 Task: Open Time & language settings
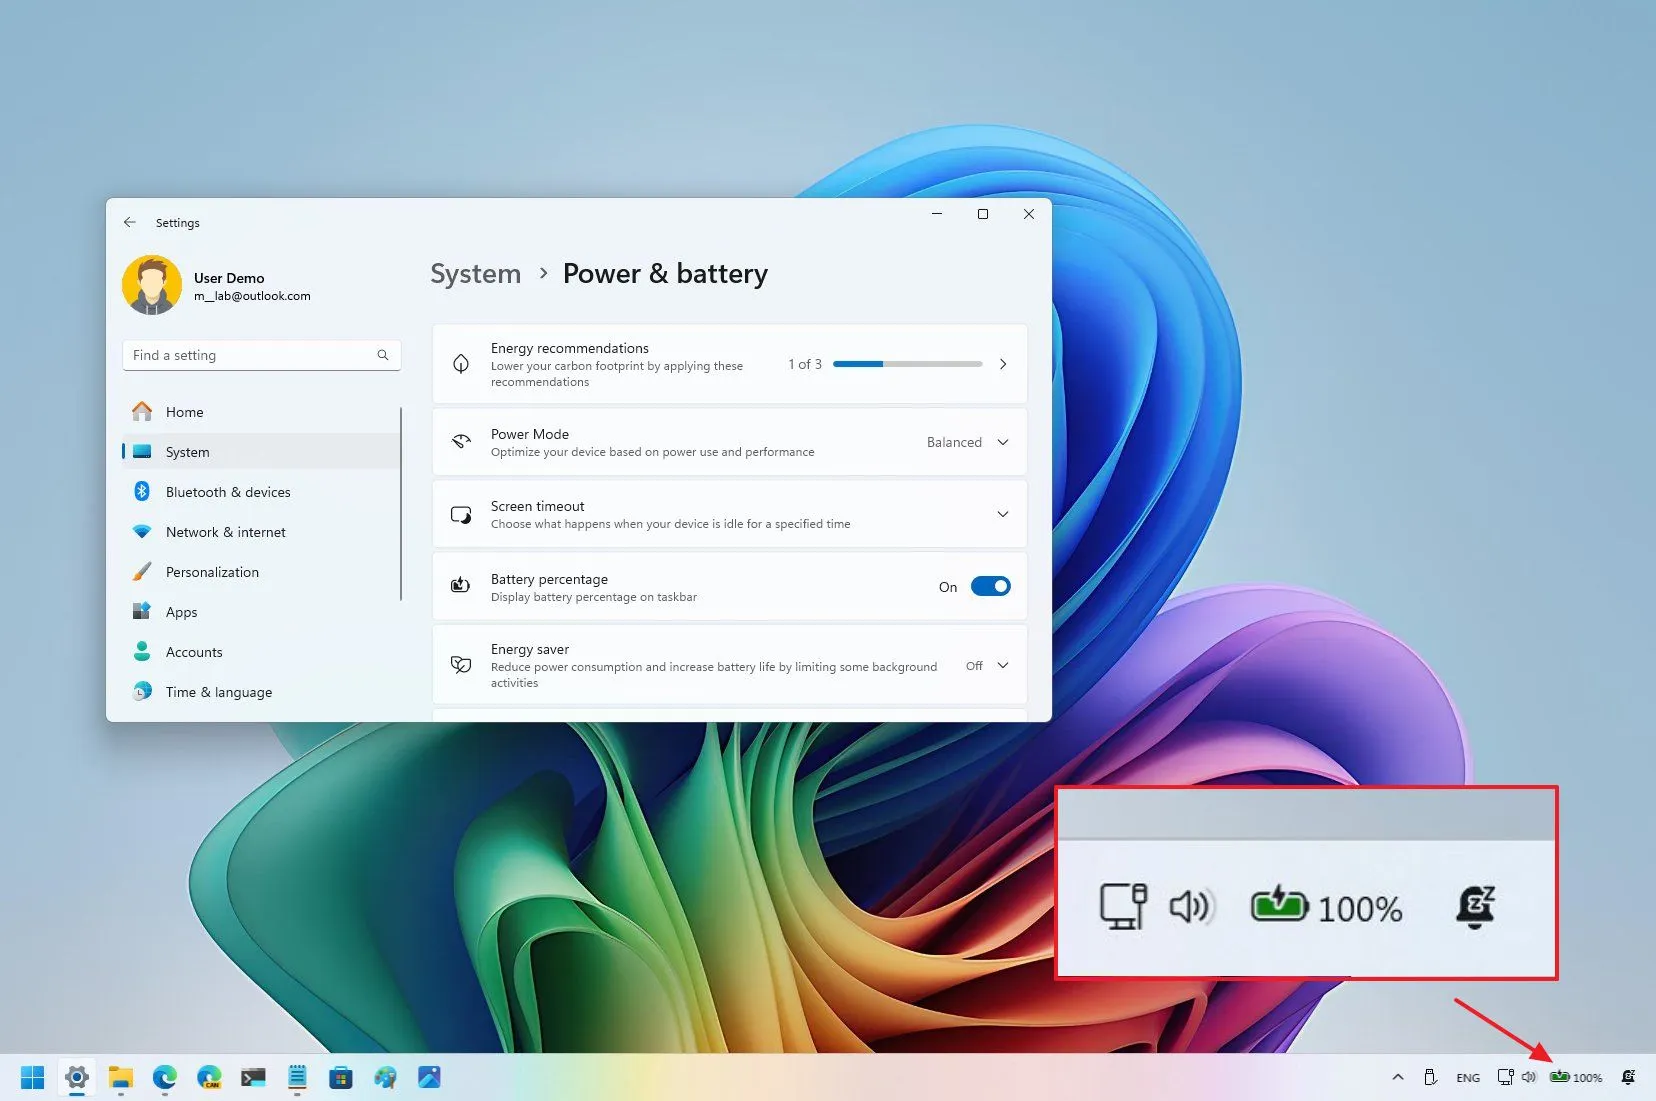coord(218,691)
